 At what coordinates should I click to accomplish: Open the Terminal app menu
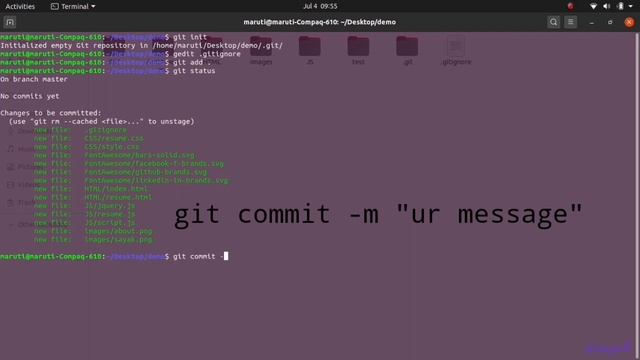coord(73,6)
